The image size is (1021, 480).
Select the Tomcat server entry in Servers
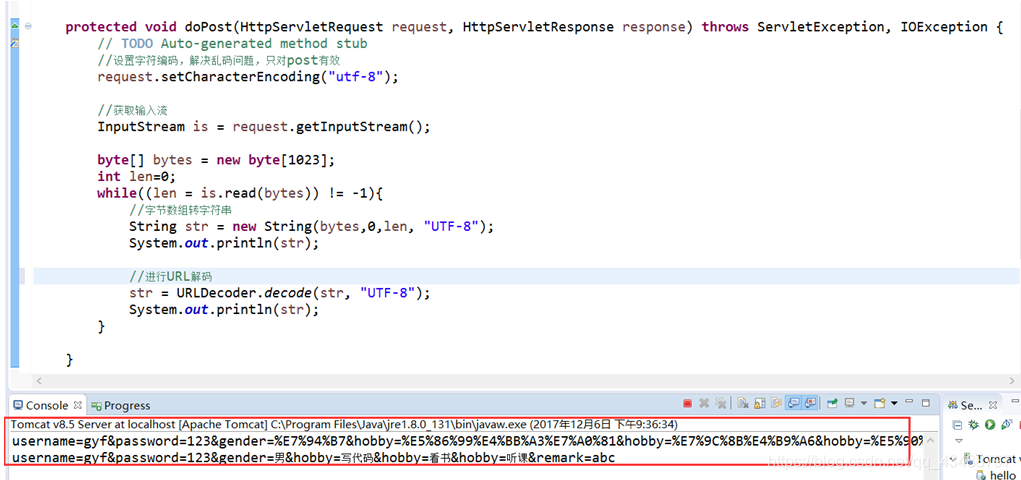pos(992,459)
